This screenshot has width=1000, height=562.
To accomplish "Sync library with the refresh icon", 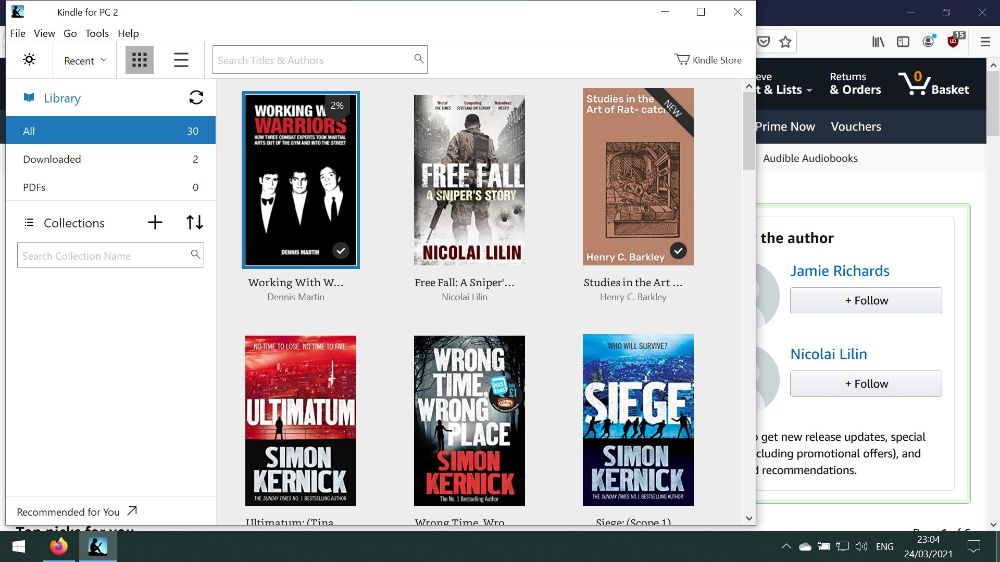I will click(x=196, y=97).
